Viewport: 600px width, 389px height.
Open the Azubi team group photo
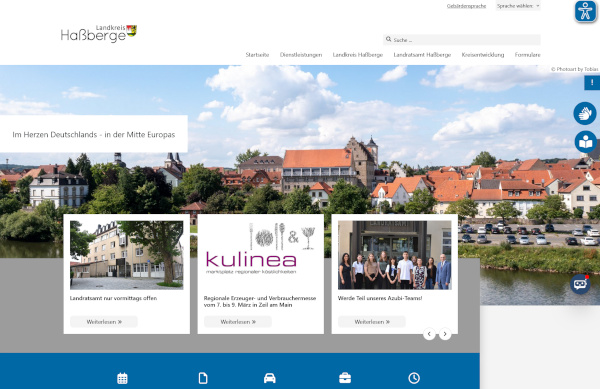point(395,255)
